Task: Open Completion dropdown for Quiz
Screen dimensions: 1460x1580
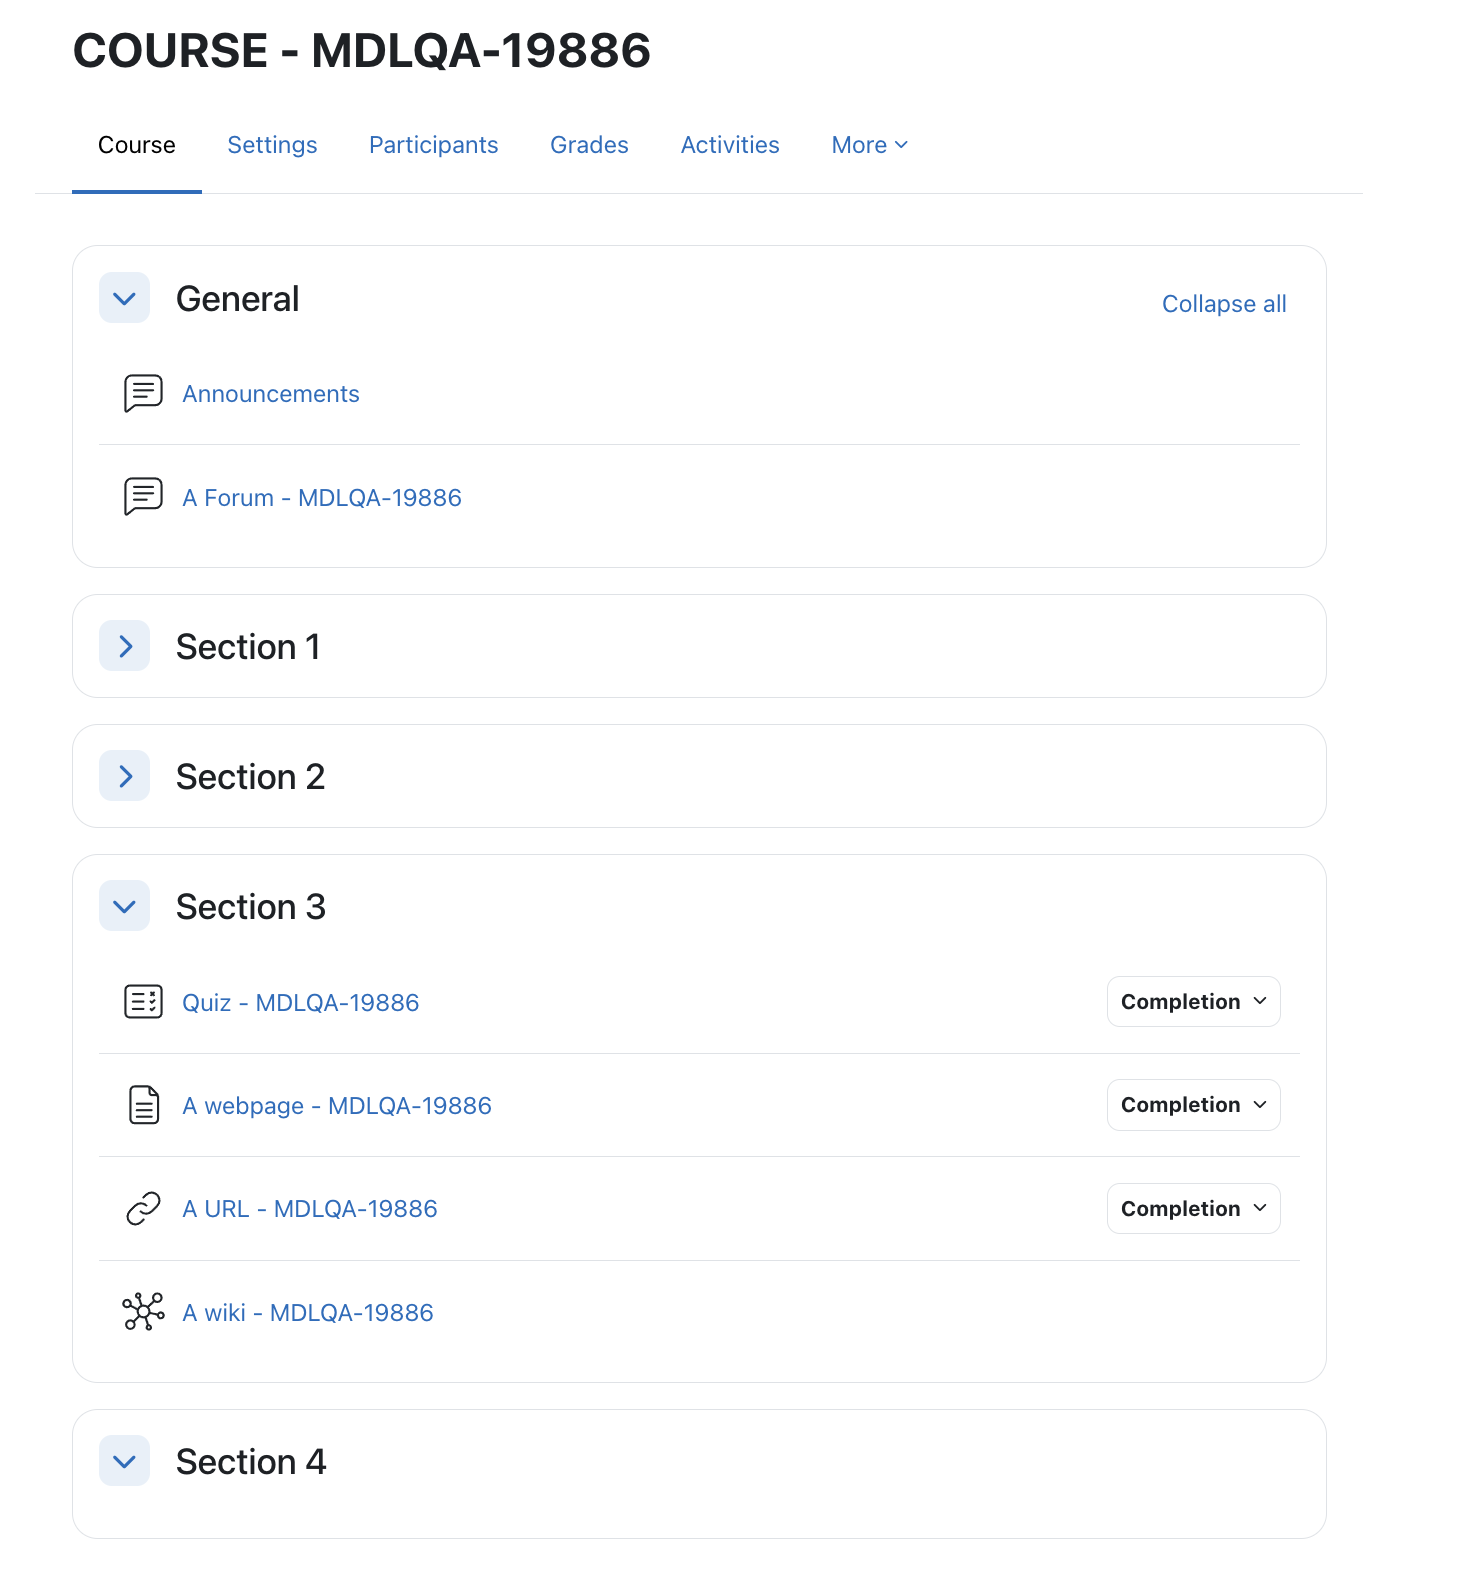Action: (x=1193, y=1001)
